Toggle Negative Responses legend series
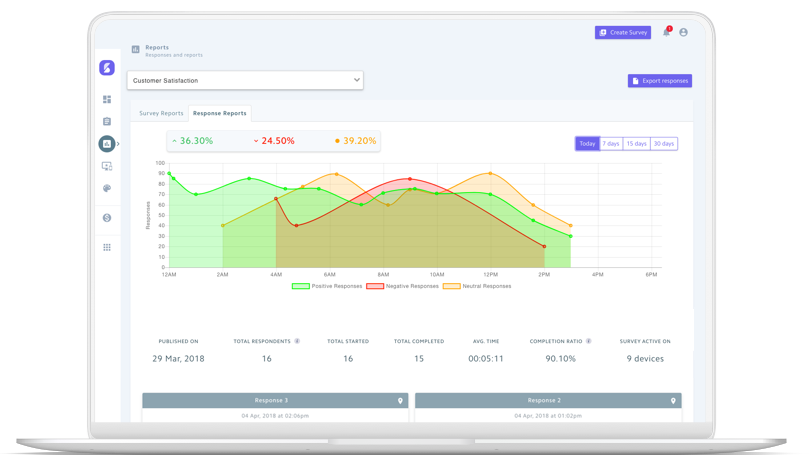 [402, 286]
